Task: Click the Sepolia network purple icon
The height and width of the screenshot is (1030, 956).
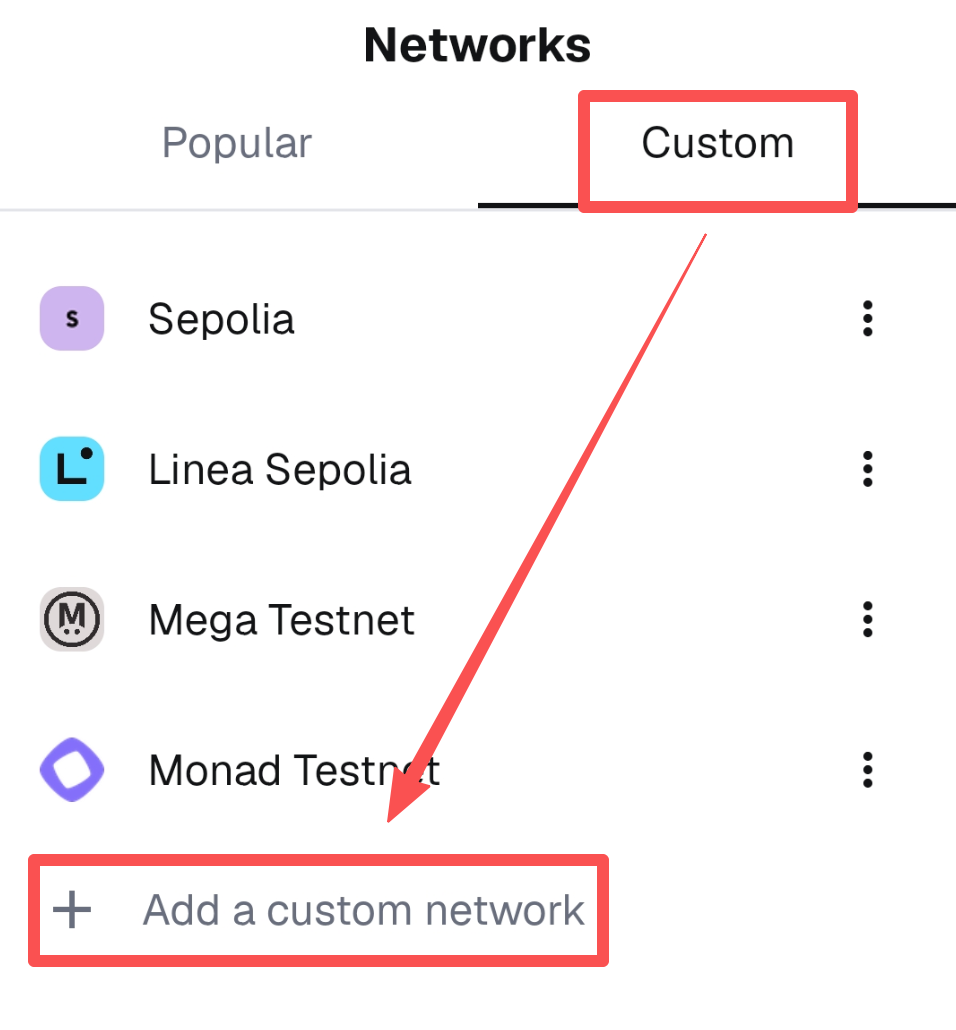Action: (72, 319)
